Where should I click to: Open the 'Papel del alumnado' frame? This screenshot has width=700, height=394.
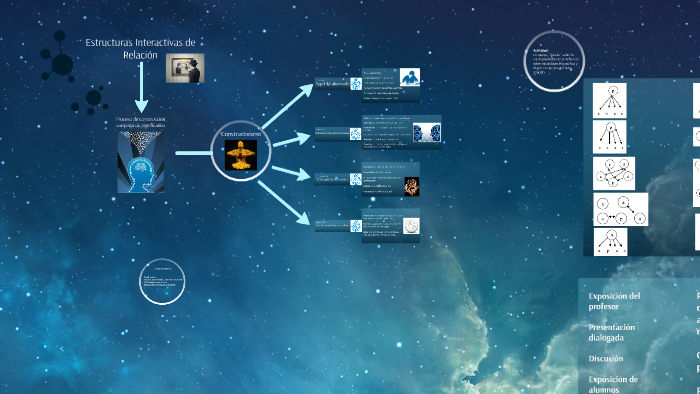click(332, 83)
